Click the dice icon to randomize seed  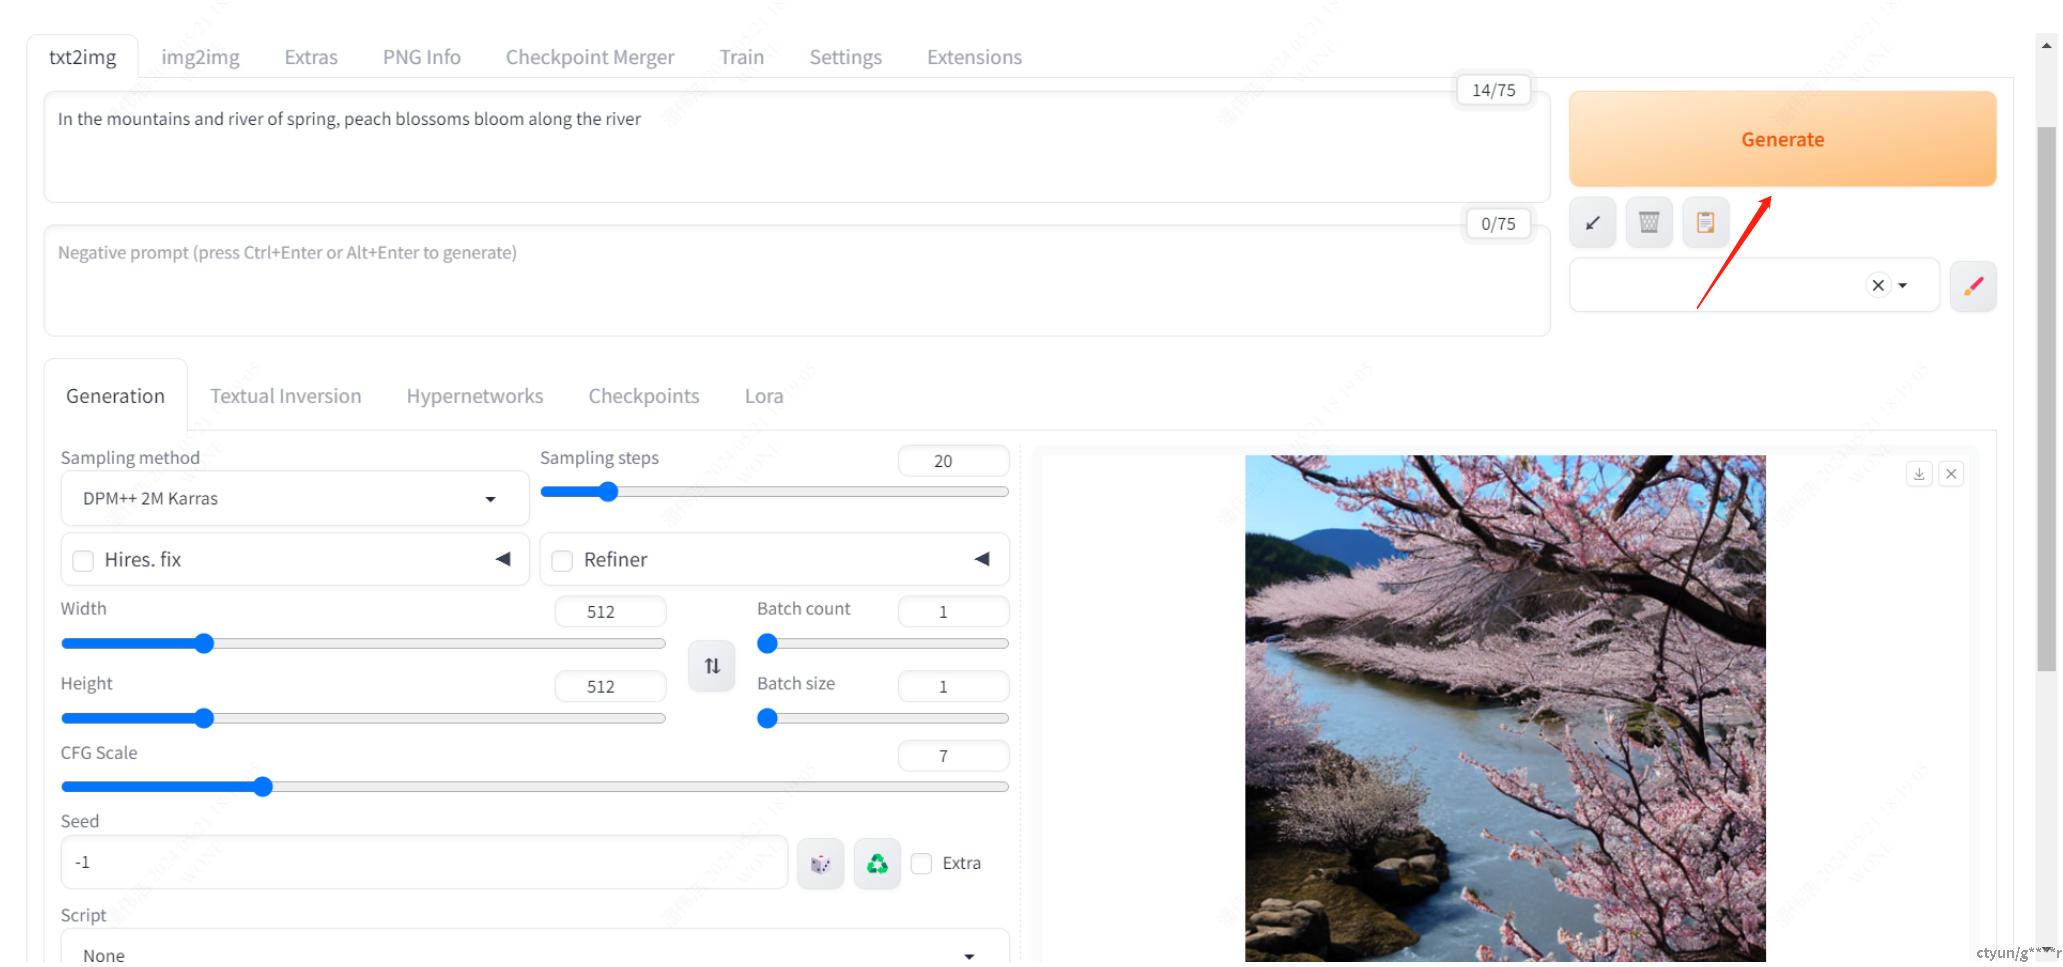coord(820,864)
